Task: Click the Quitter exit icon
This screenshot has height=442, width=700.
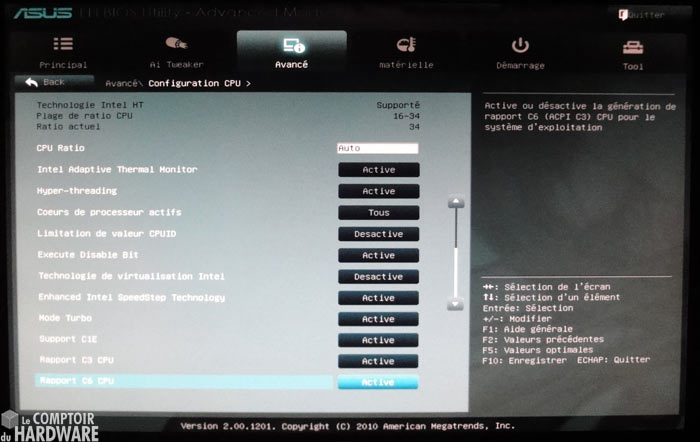Action: (x=623, y=14)
